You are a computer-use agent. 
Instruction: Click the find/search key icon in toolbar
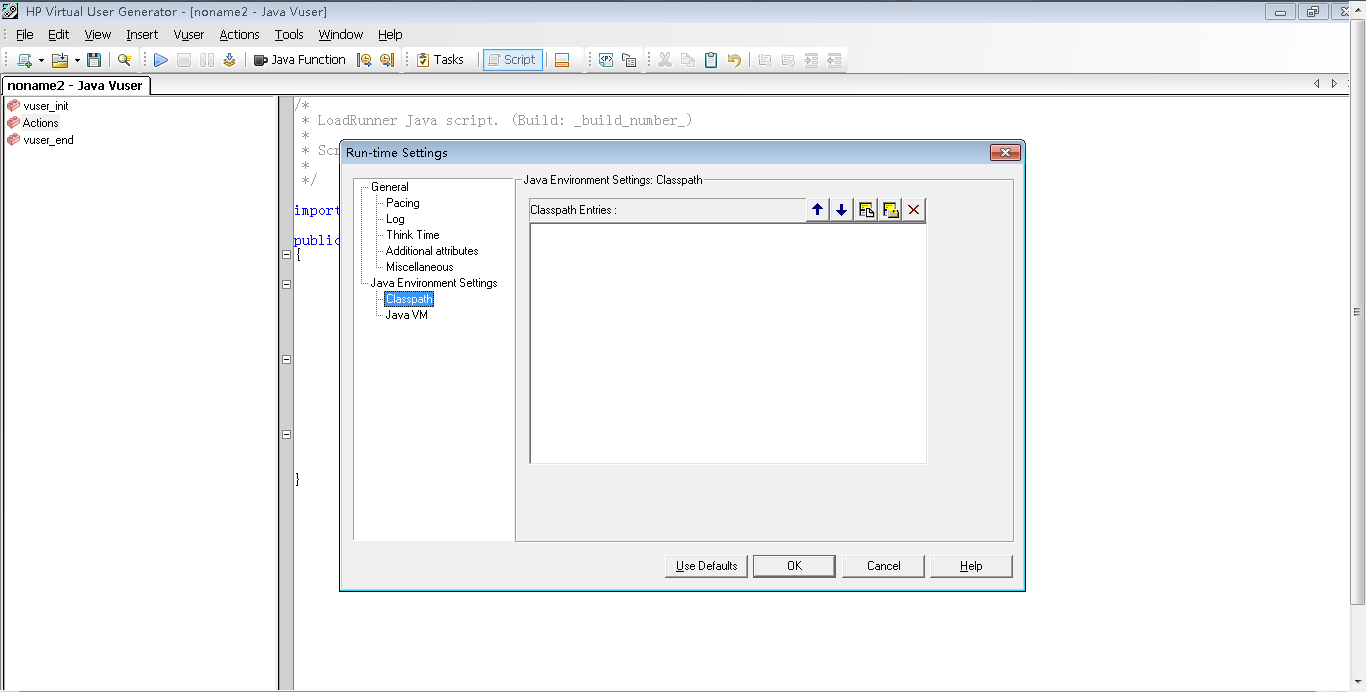pos(124,60)
